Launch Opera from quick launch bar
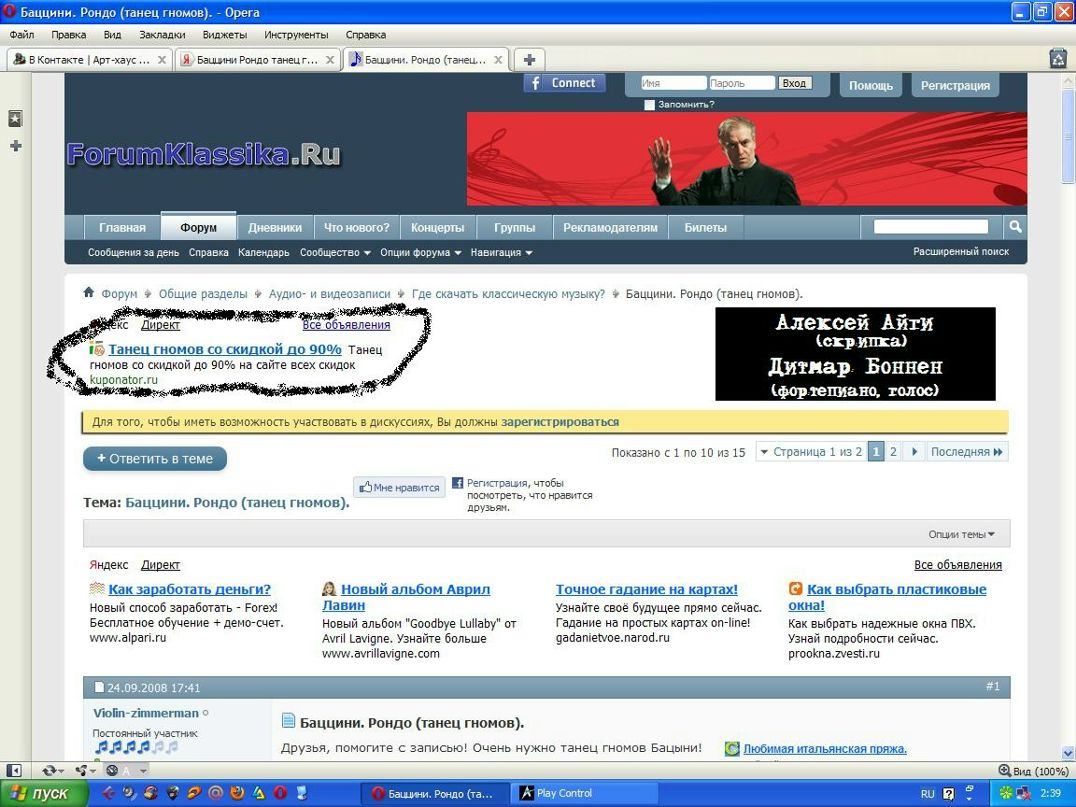This screenshot has width=1076, height=807. click(280, 793)
